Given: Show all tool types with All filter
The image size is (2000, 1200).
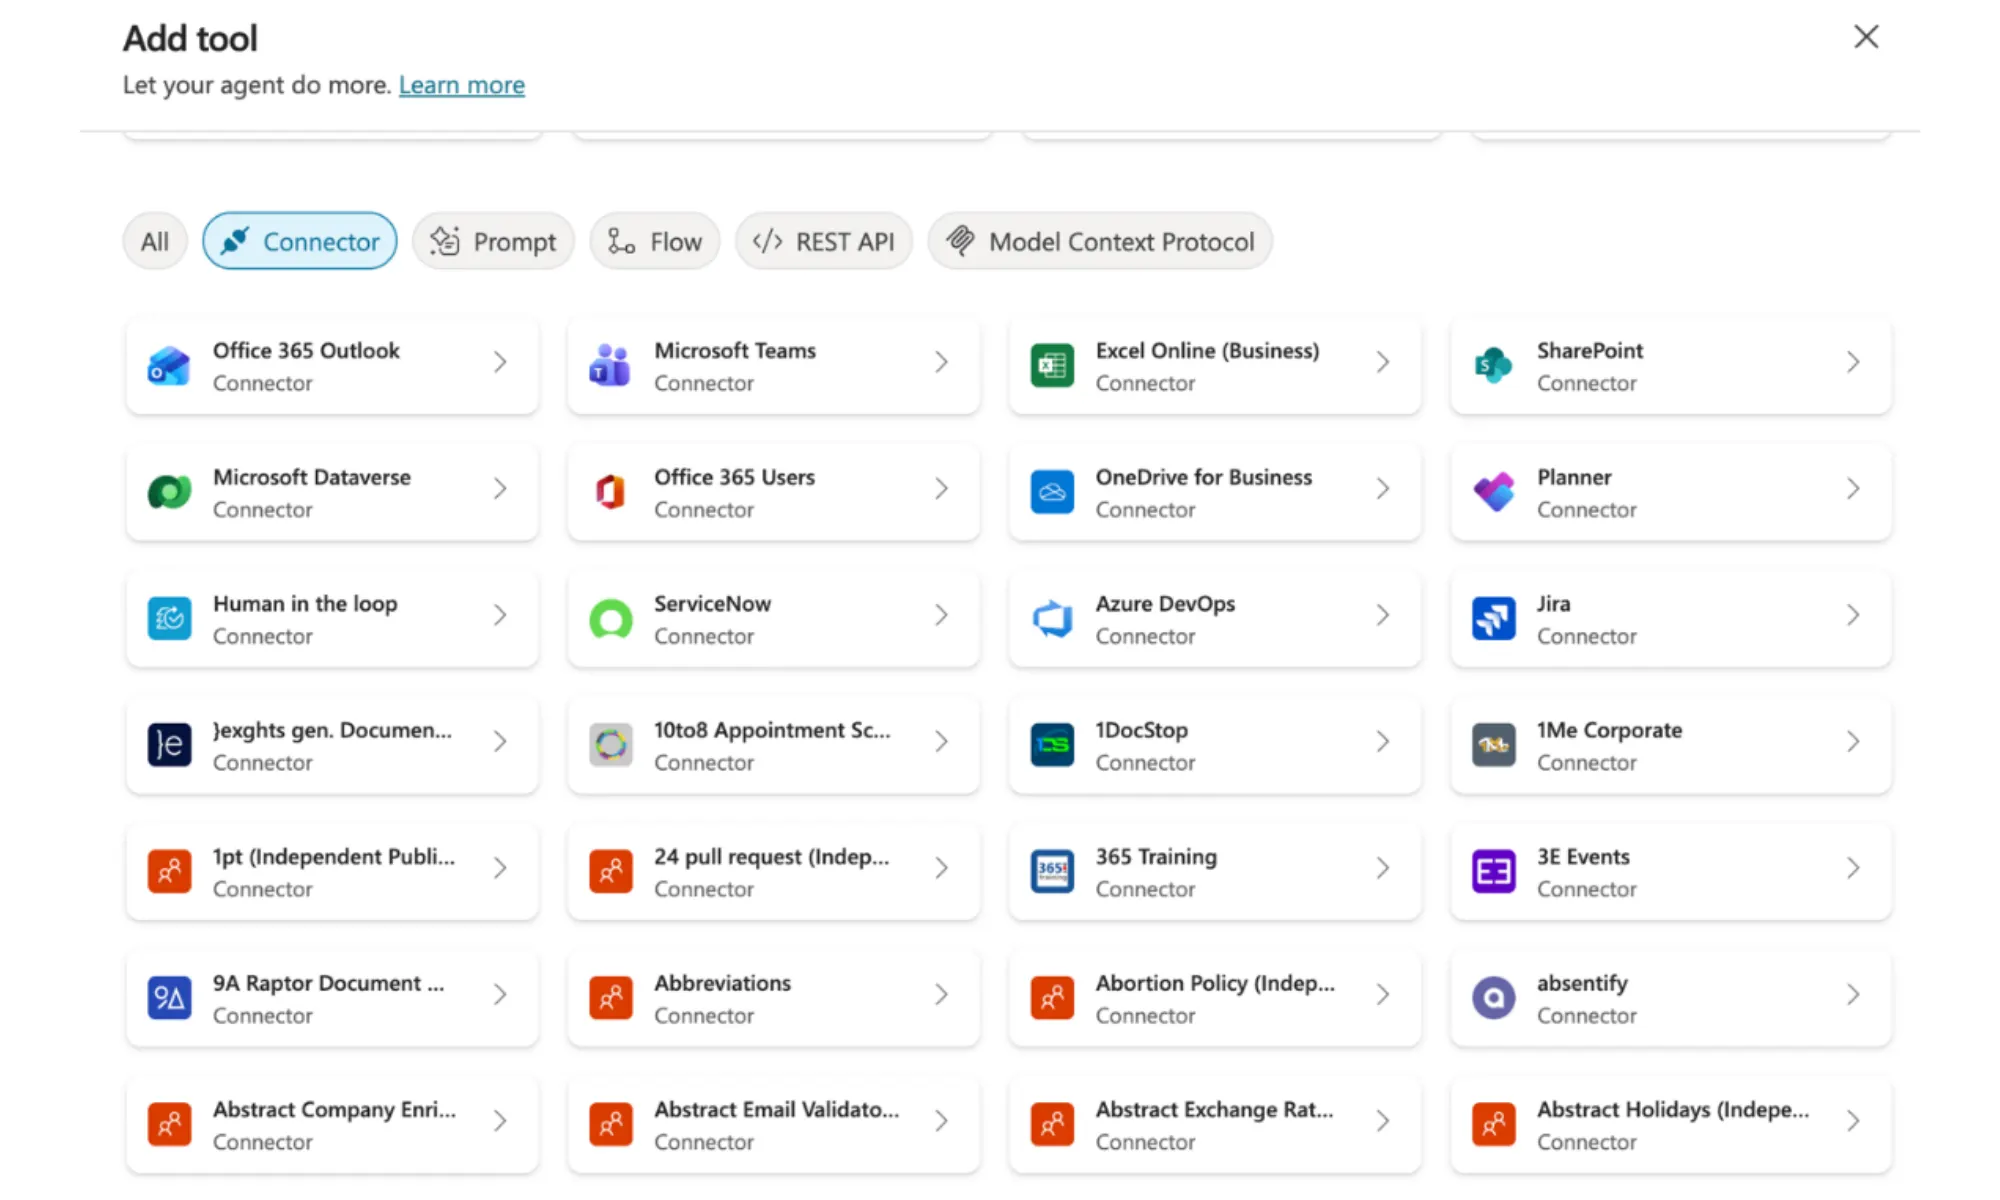Looking at the screenshot, I should tap(155, 241).
